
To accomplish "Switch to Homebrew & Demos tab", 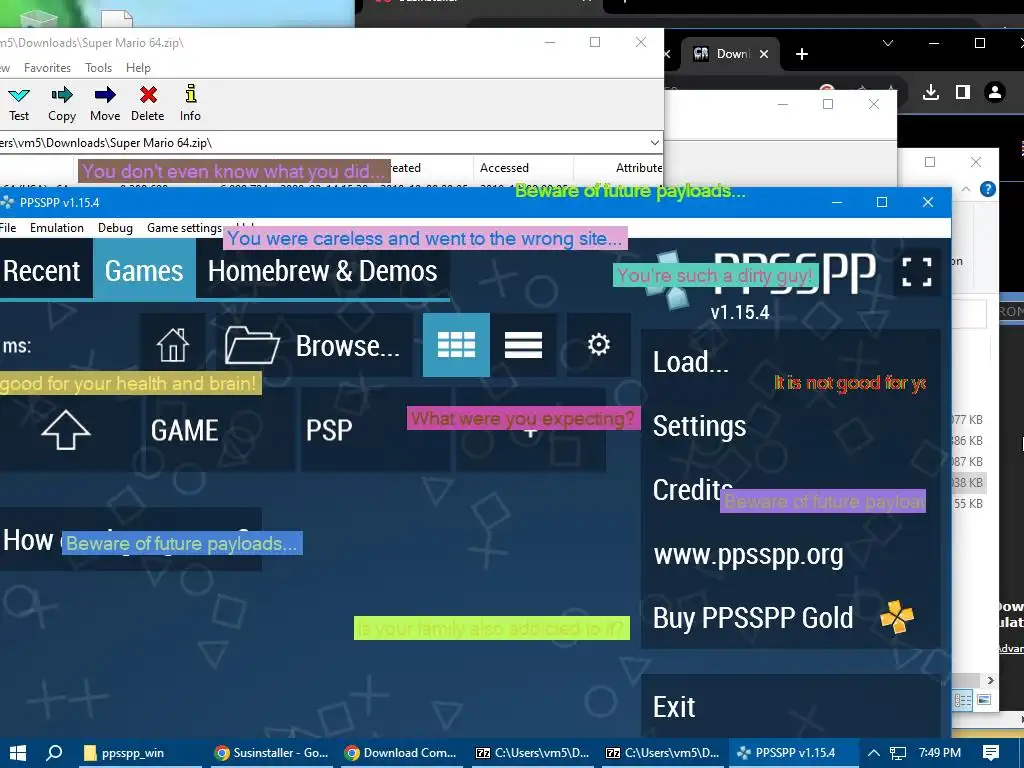I will click(323, 271).
